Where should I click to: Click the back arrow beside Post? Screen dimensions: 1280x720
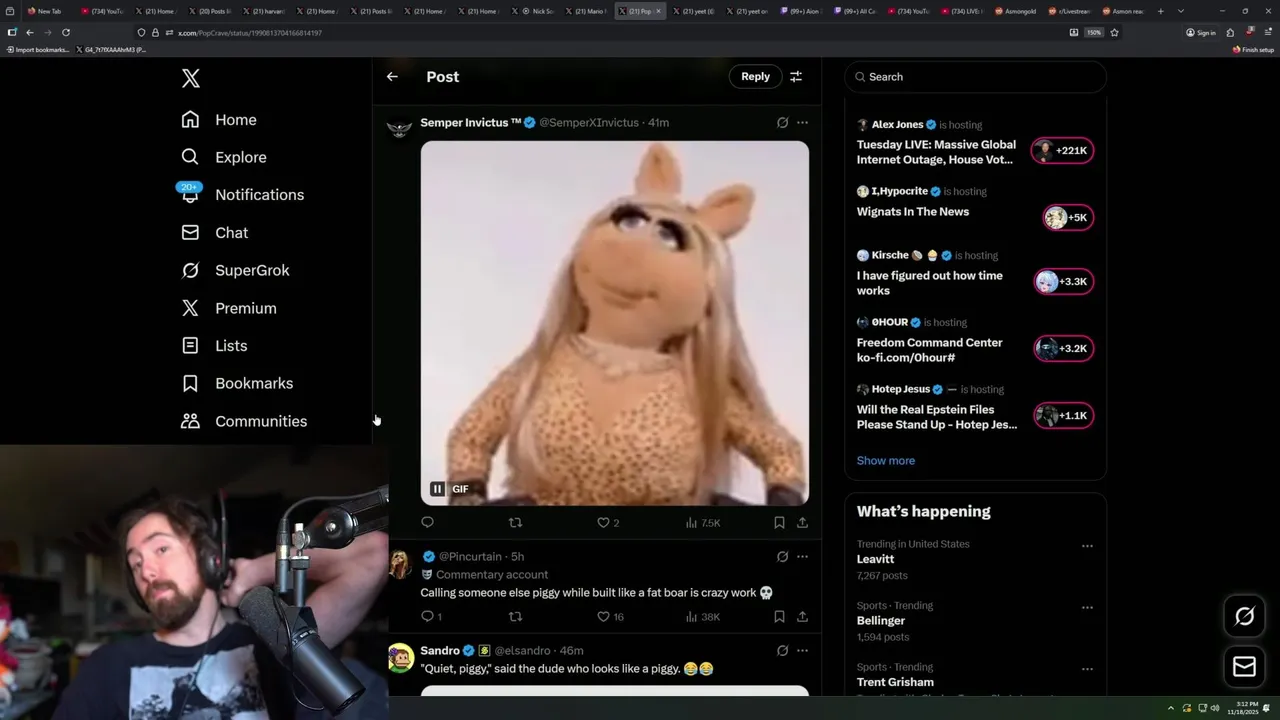[x=392, y=77]
